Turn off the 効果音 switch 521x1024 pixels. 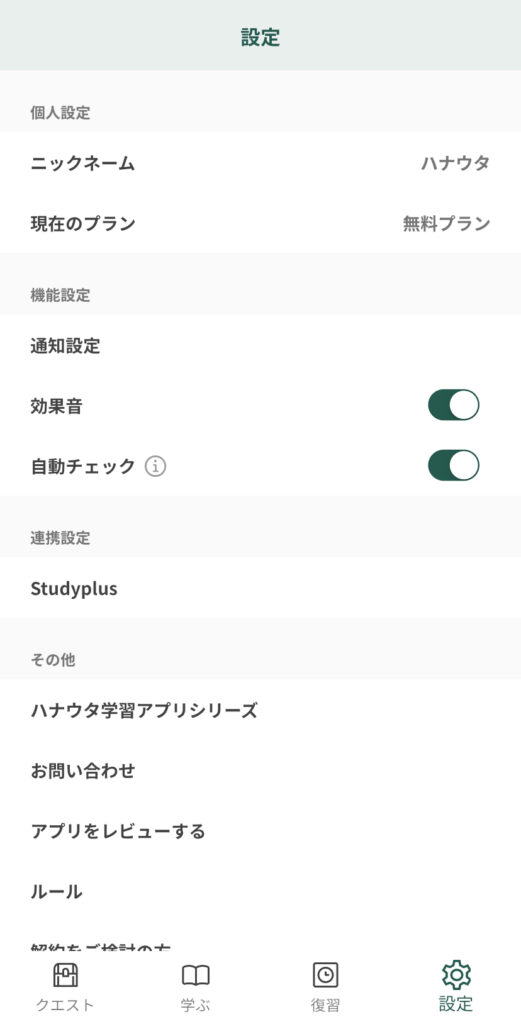(453, 405)
